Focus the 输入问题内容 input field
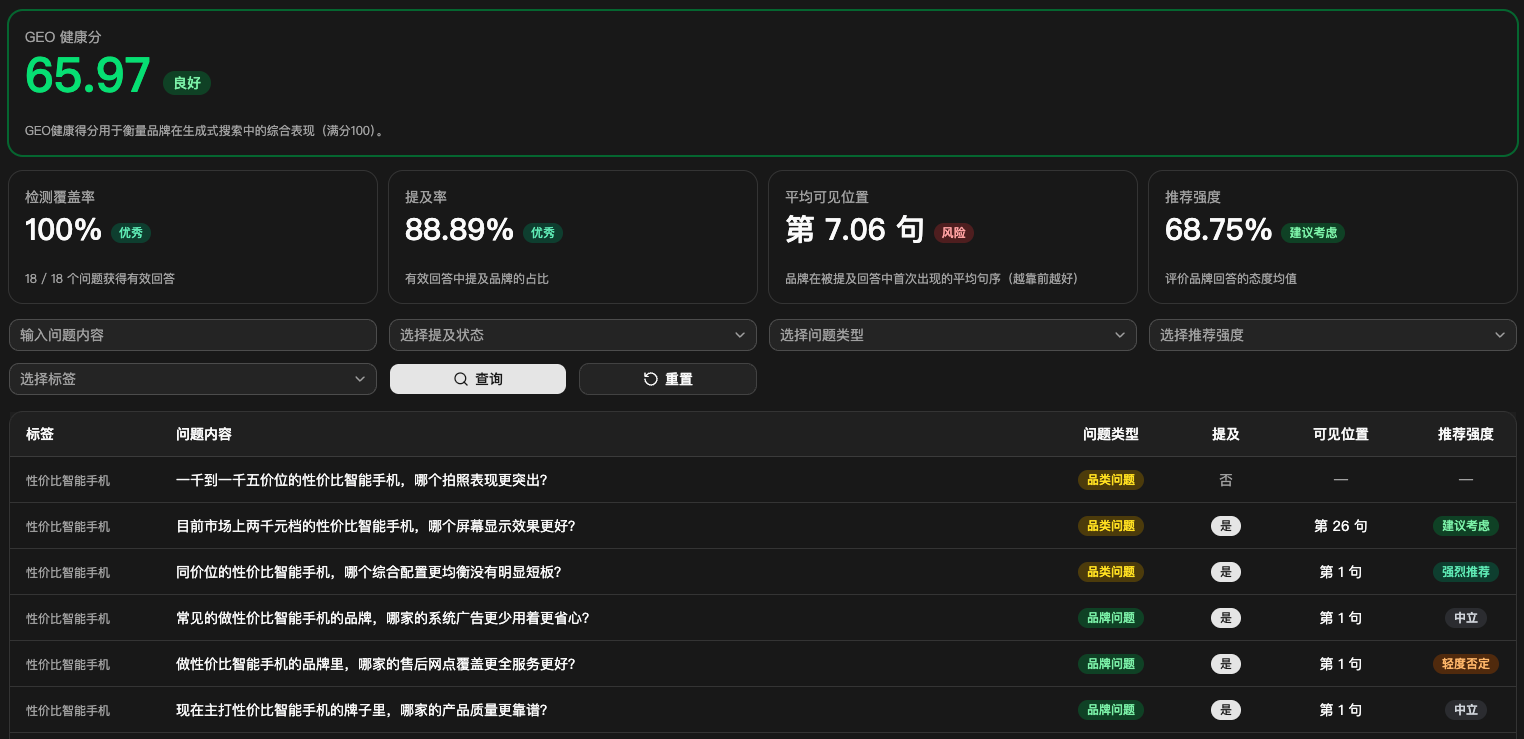Screen dimensions: 1524x739 coord(193,335)
